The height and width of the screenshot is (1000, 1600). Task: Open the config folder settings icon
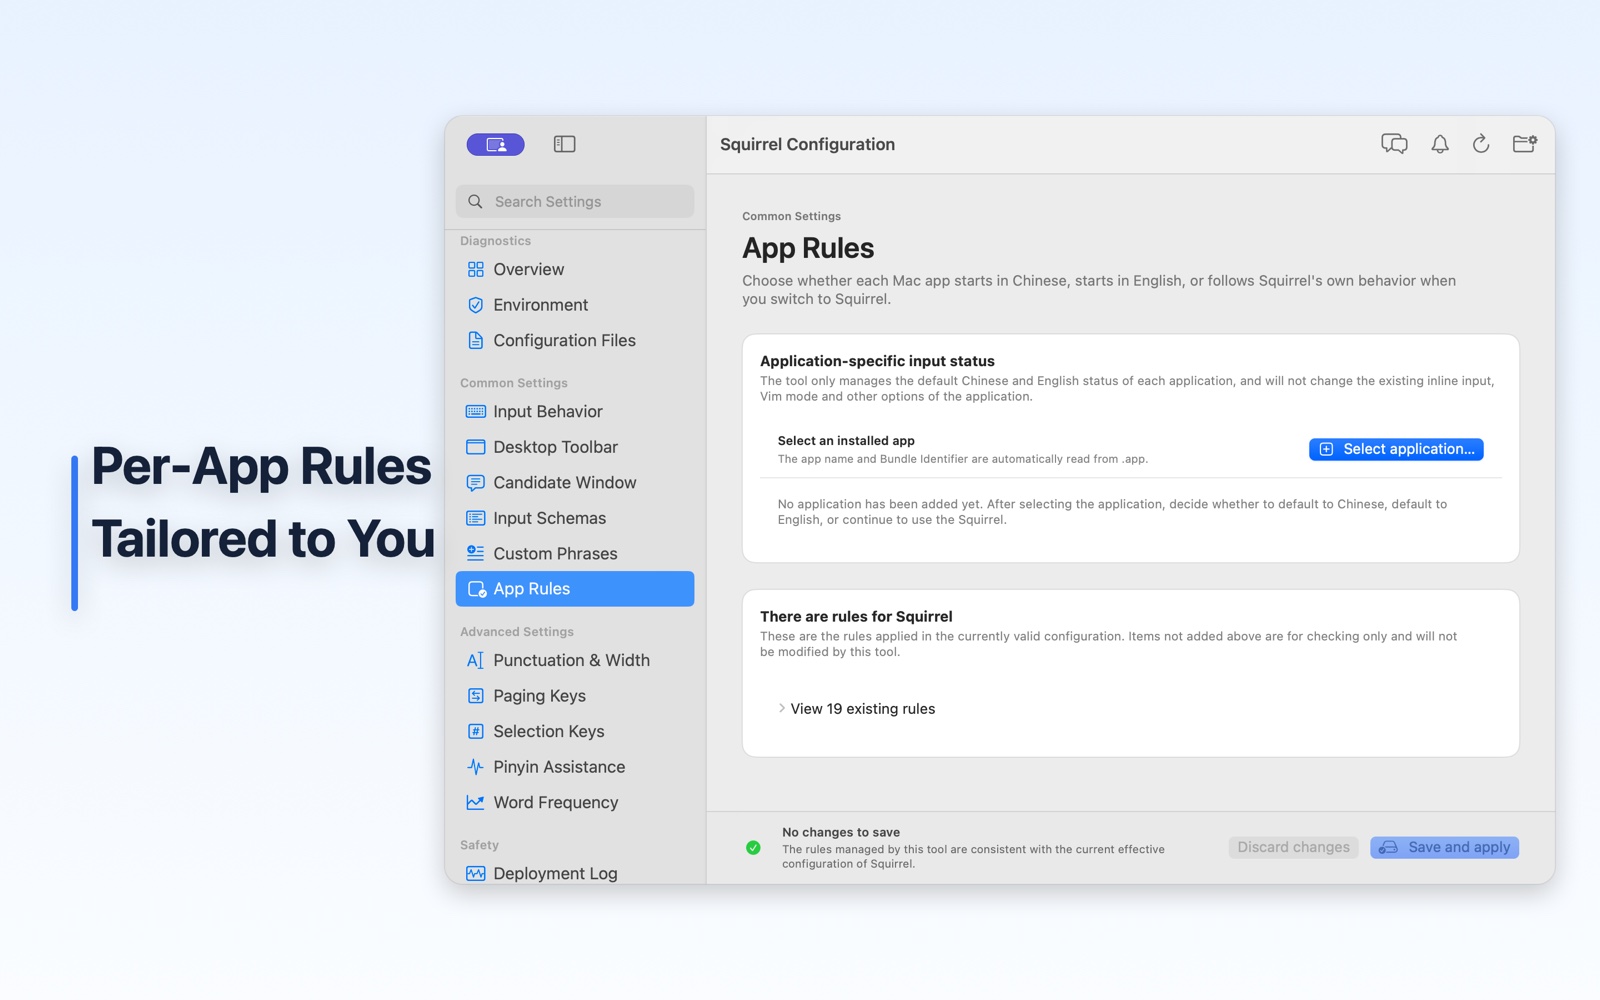coord(1524,145)
